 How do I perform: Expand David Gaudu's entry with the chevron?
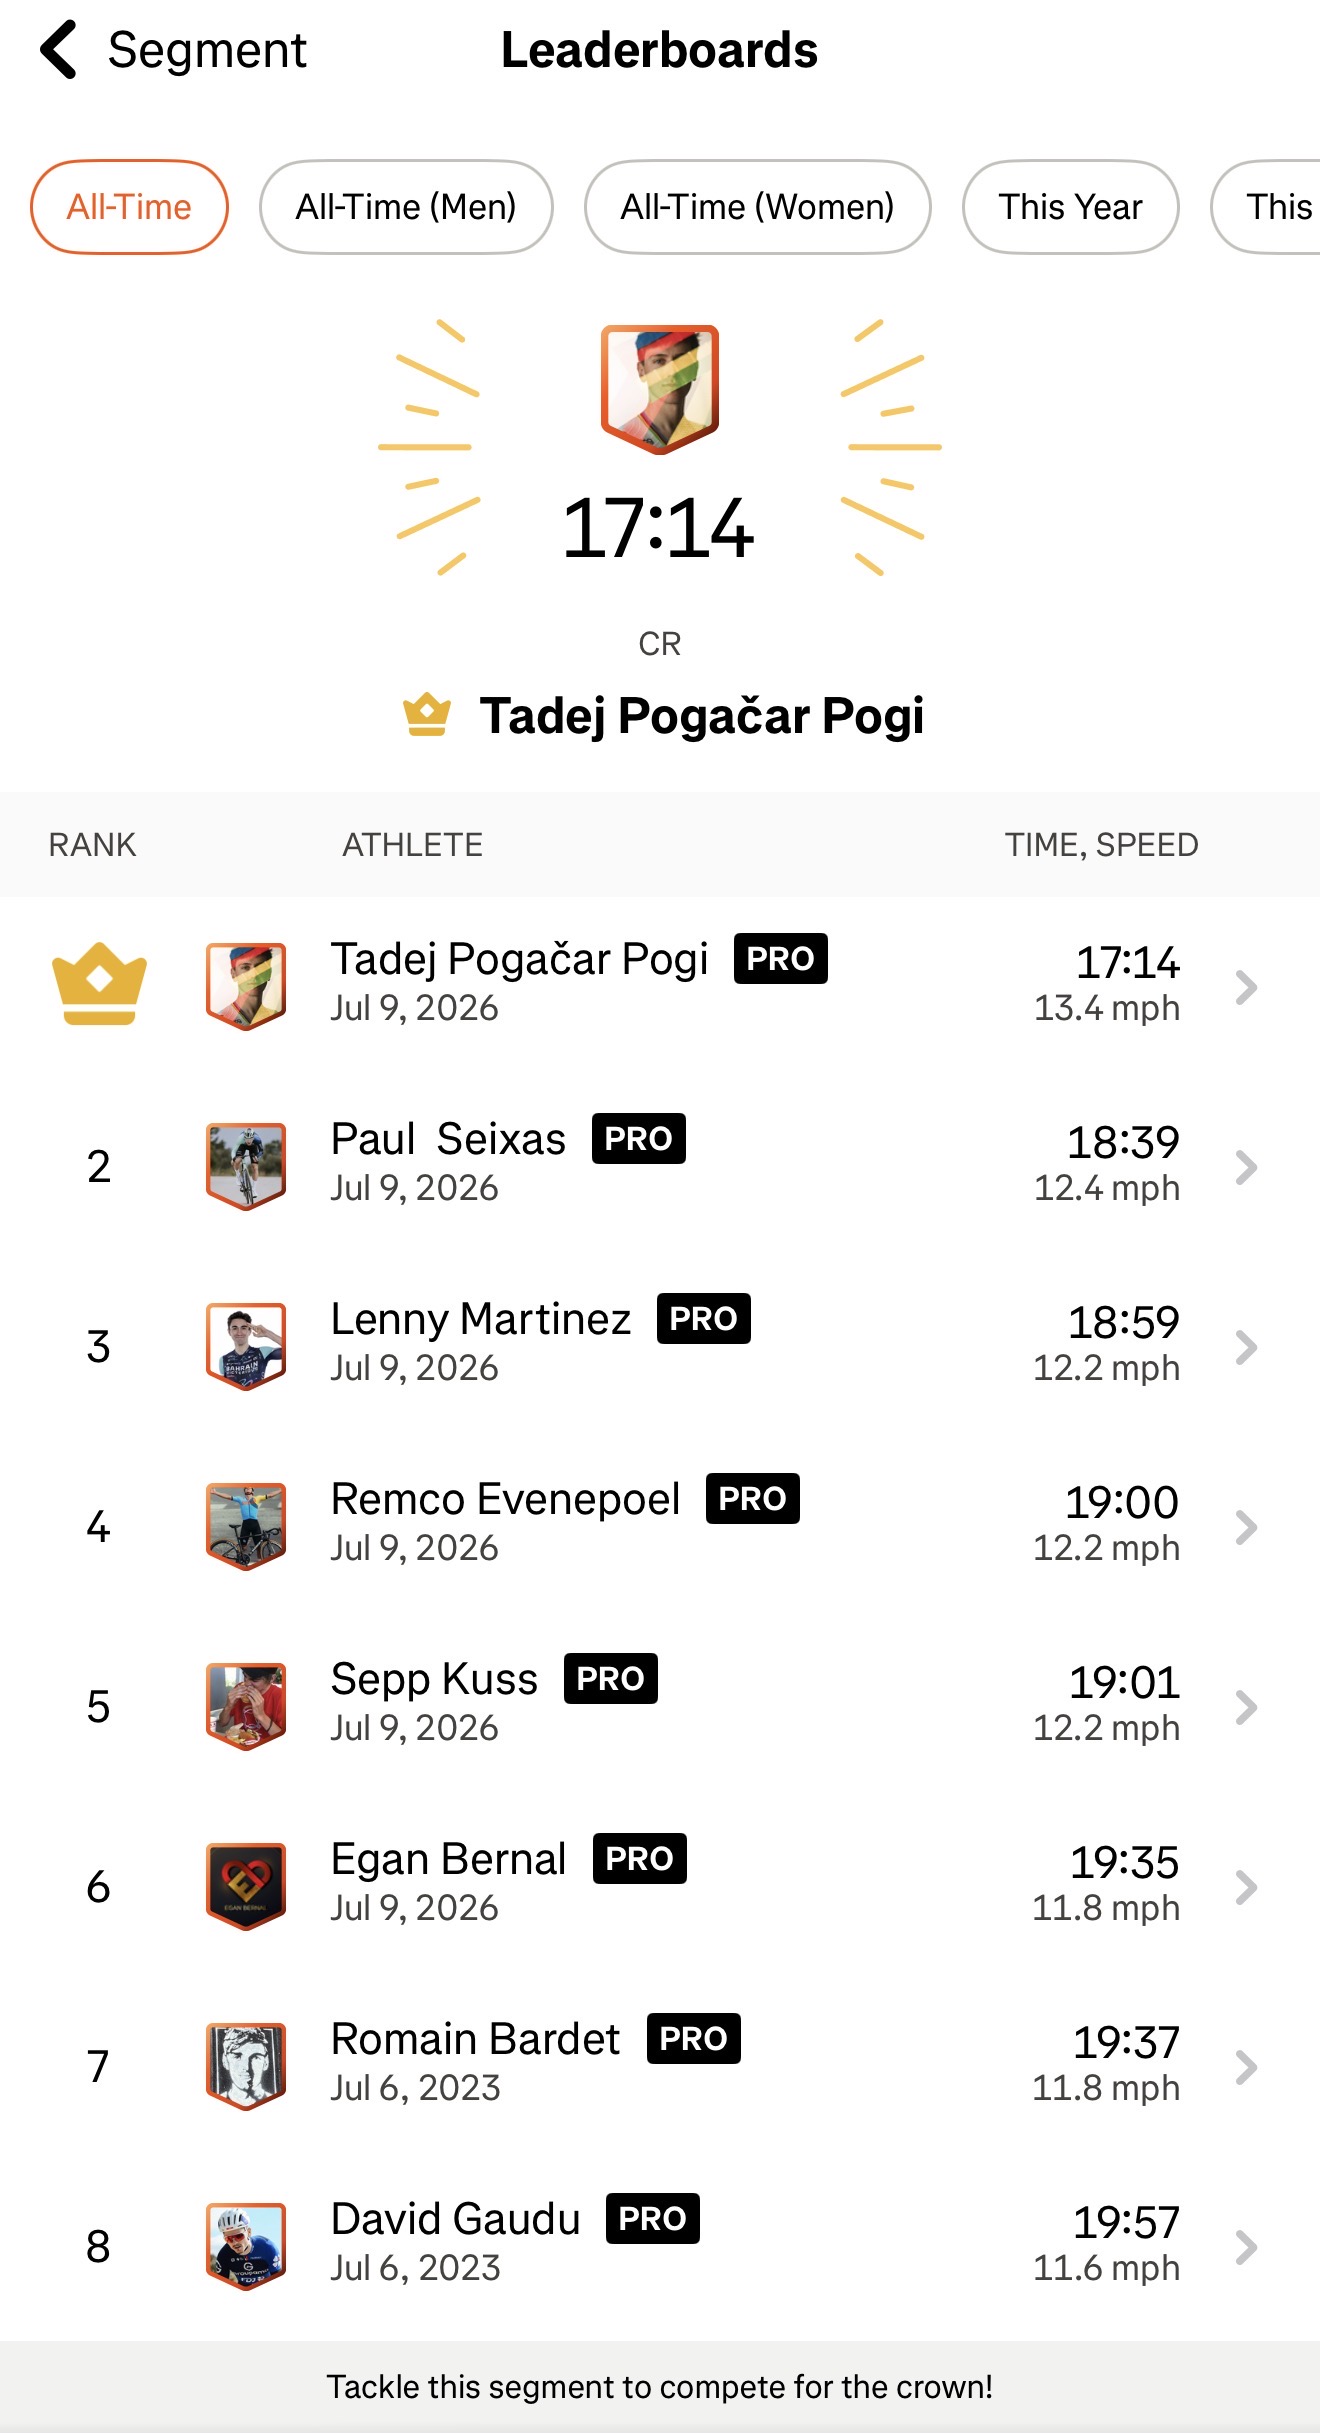pos(1246,2247)
